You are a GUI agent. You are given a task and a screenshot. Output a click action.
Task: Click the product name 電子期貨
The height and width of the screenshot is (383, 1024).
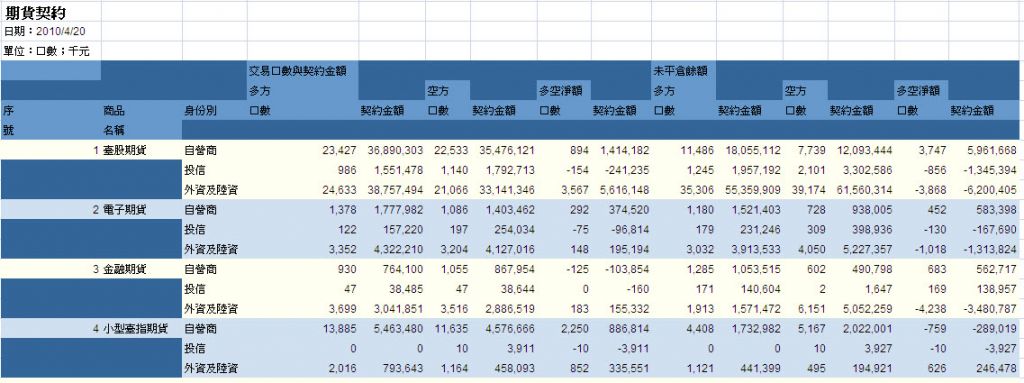pyautogui.click(x=124, y=210)
